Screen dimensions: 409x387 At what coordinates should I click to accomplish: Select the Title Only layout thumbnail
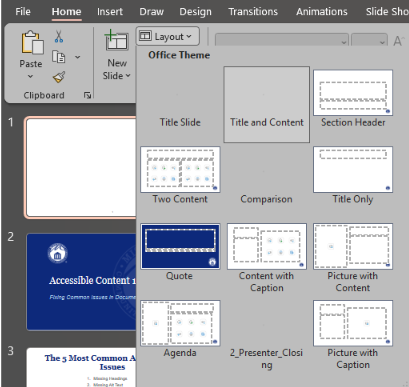tap(353, 169)
